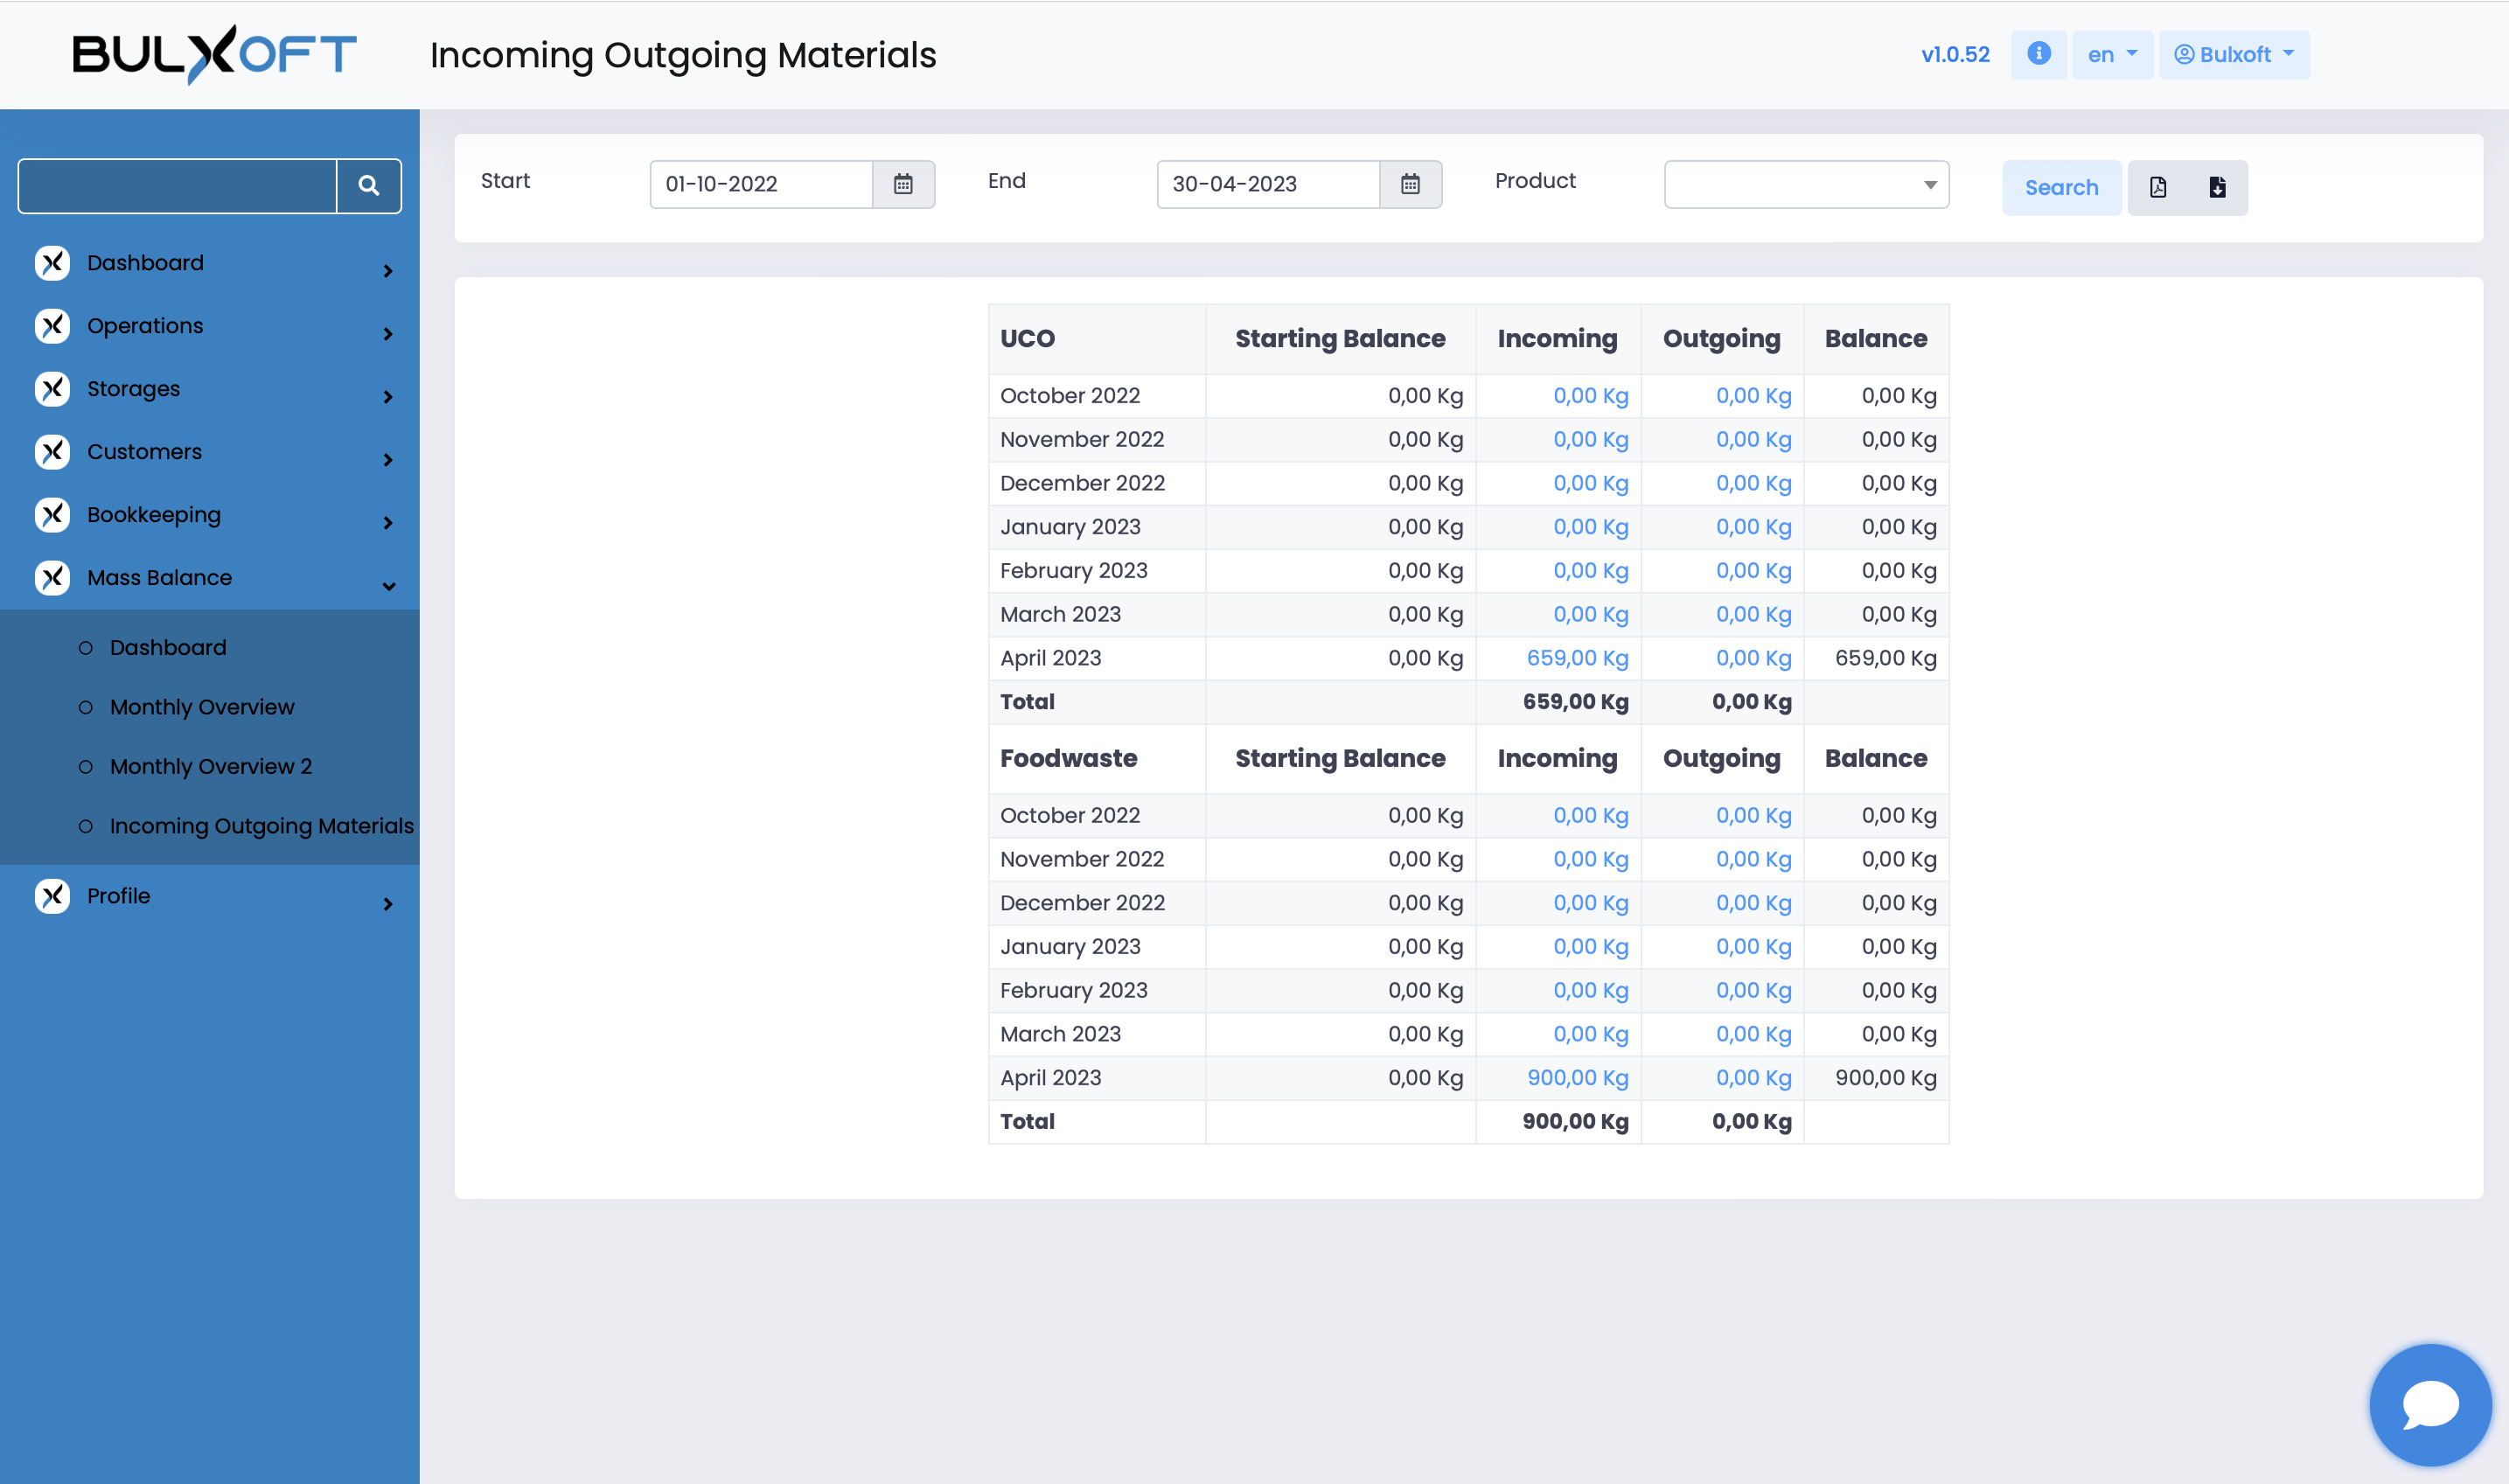2509x1484 pixels.
Task: Open UCO April 2023 incoming 659,00 Kg link
Action: click(x=1576, y=658)
